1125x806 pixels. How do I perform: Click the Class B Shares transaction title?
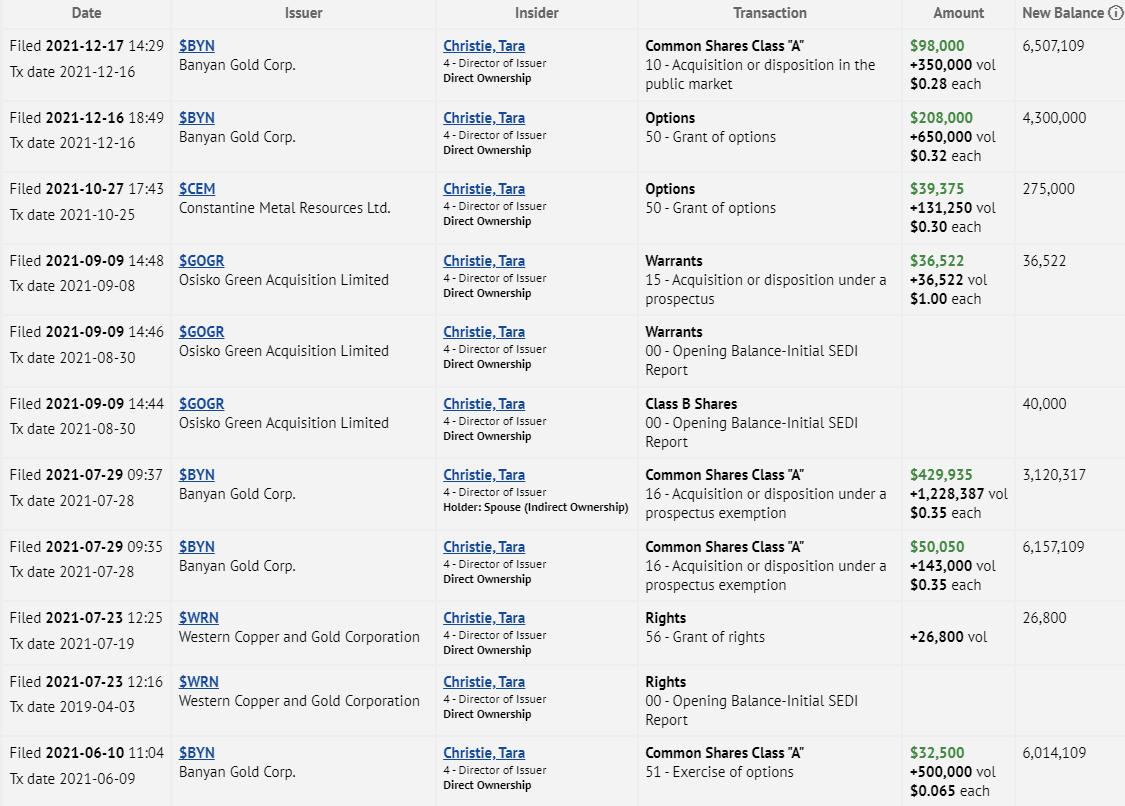click(x=691, y=403)
